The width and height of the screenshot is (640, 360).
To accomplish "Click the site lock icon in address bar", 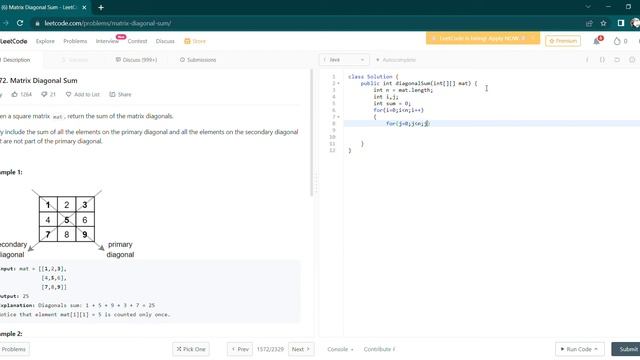I will pos(38,24).
